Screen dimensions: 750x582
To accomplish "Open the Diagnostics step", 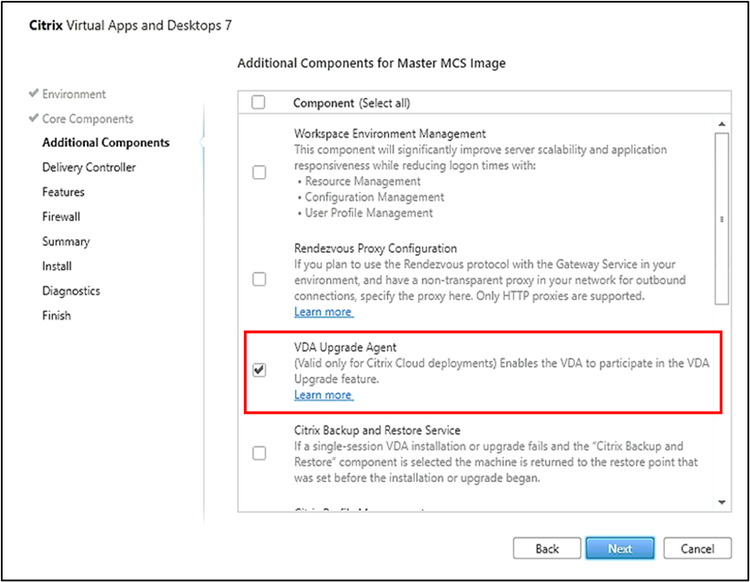I will pos(71,291).
